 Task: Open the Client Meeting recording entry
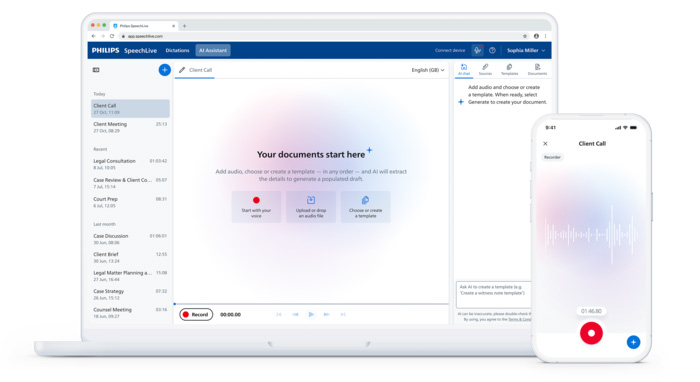tap(130, 127)
